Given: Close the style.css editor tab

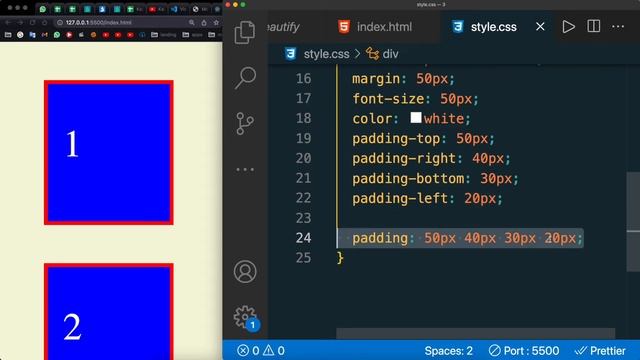Looking at the screenshot, I should coord(540,27).
